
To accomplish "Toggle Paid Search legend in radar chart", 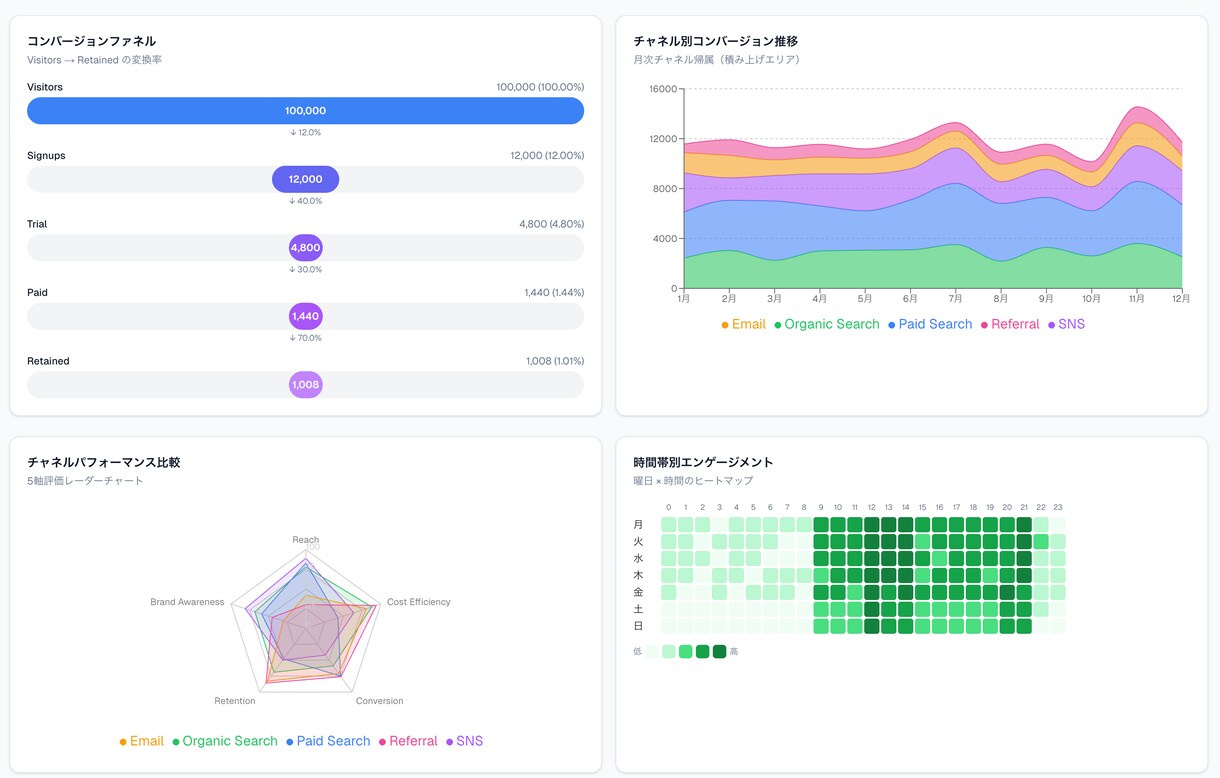I will point(328,741).
